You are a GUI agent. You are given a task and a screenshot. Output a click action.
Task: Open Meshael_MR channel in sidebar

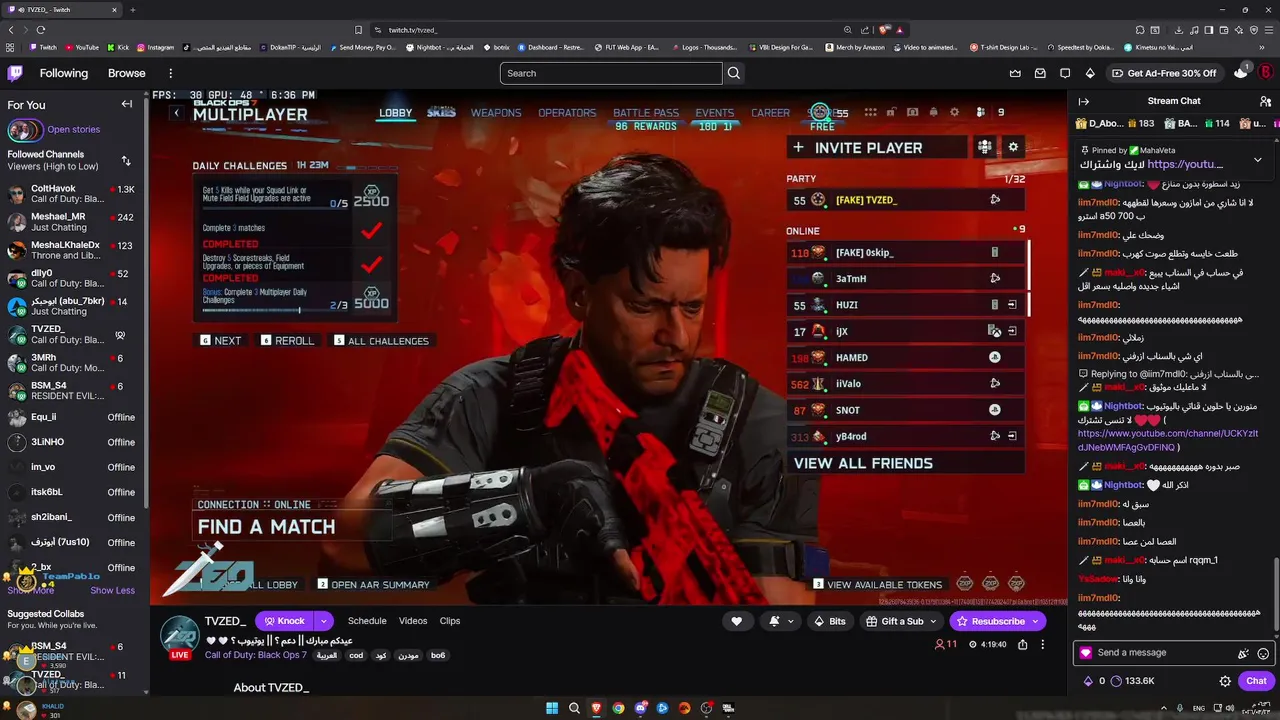75,222
